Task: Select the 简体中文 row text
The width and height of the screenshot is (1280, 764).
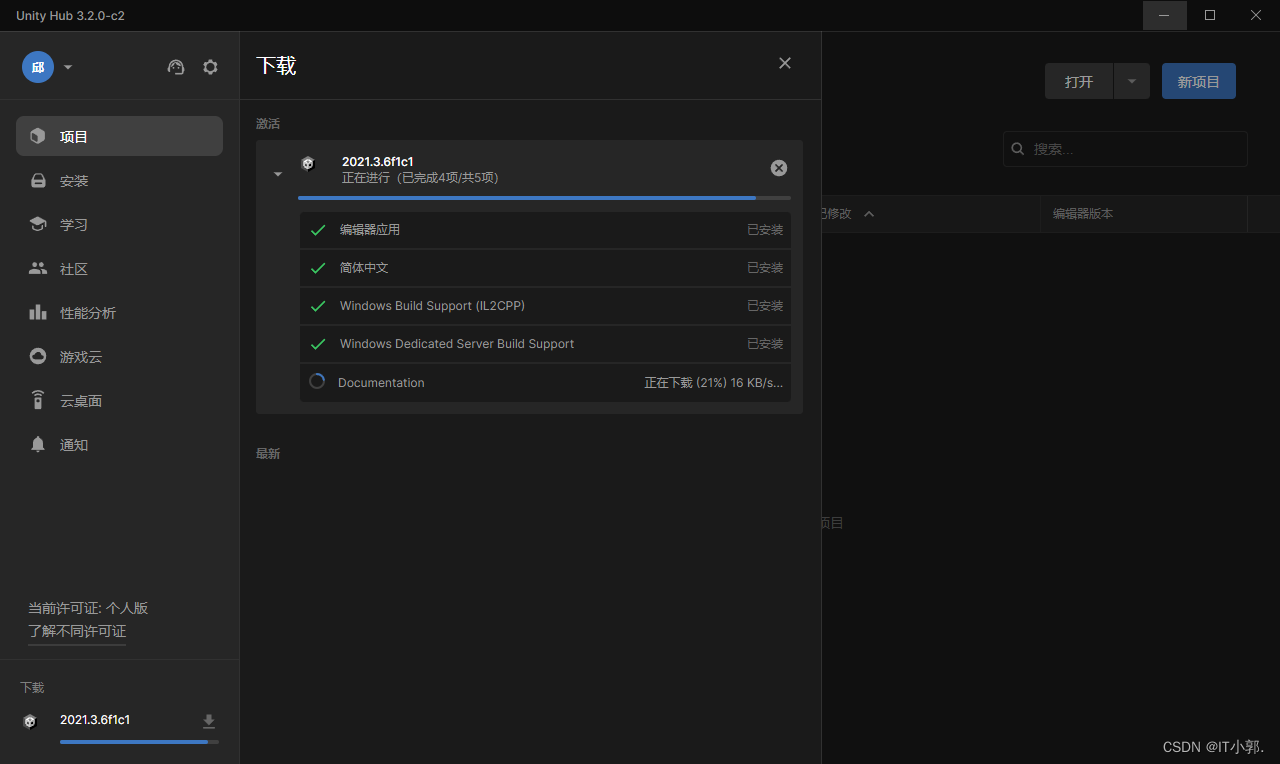Action: point(364,268)
